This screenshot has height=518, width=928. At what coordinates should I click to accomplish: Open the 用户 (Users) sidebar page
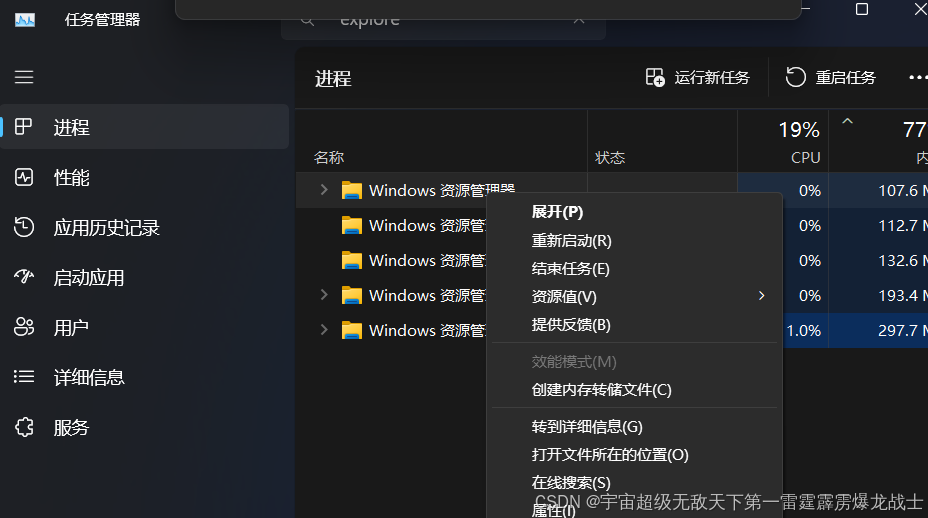tap(145, 327)
